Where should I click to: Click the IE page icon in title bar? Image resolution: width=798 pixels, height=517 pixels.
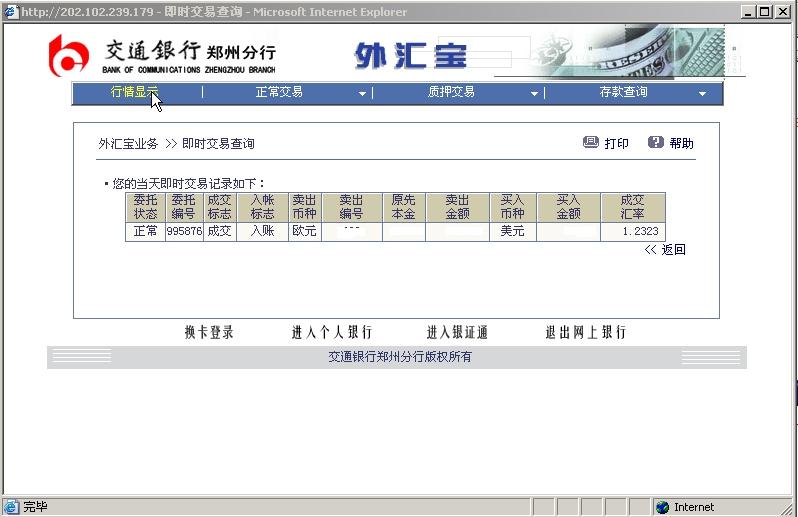11,11
